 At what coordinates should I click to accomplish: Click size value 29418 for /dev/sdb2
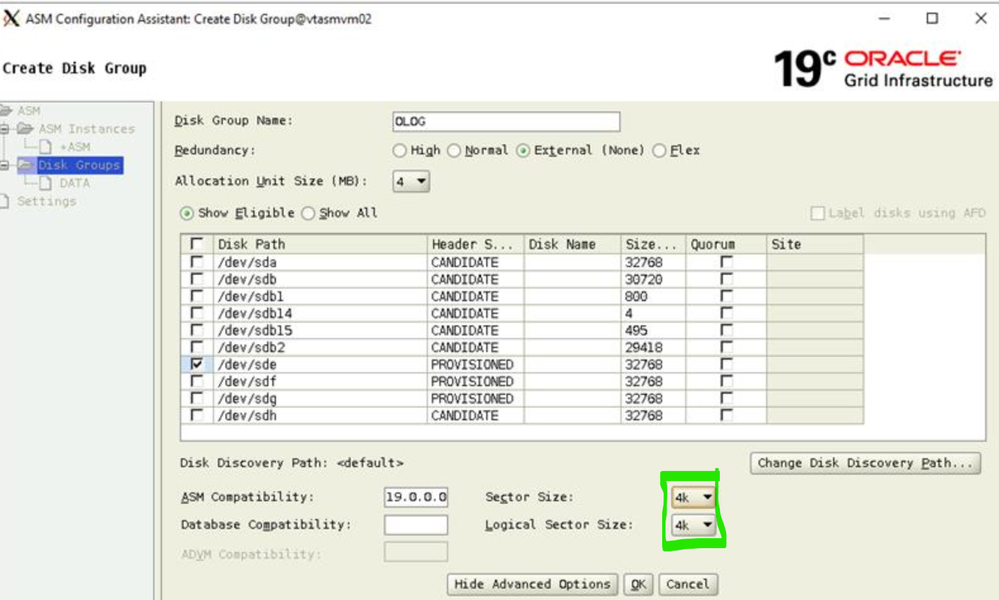pyautogui.click(x=643, y=348)
